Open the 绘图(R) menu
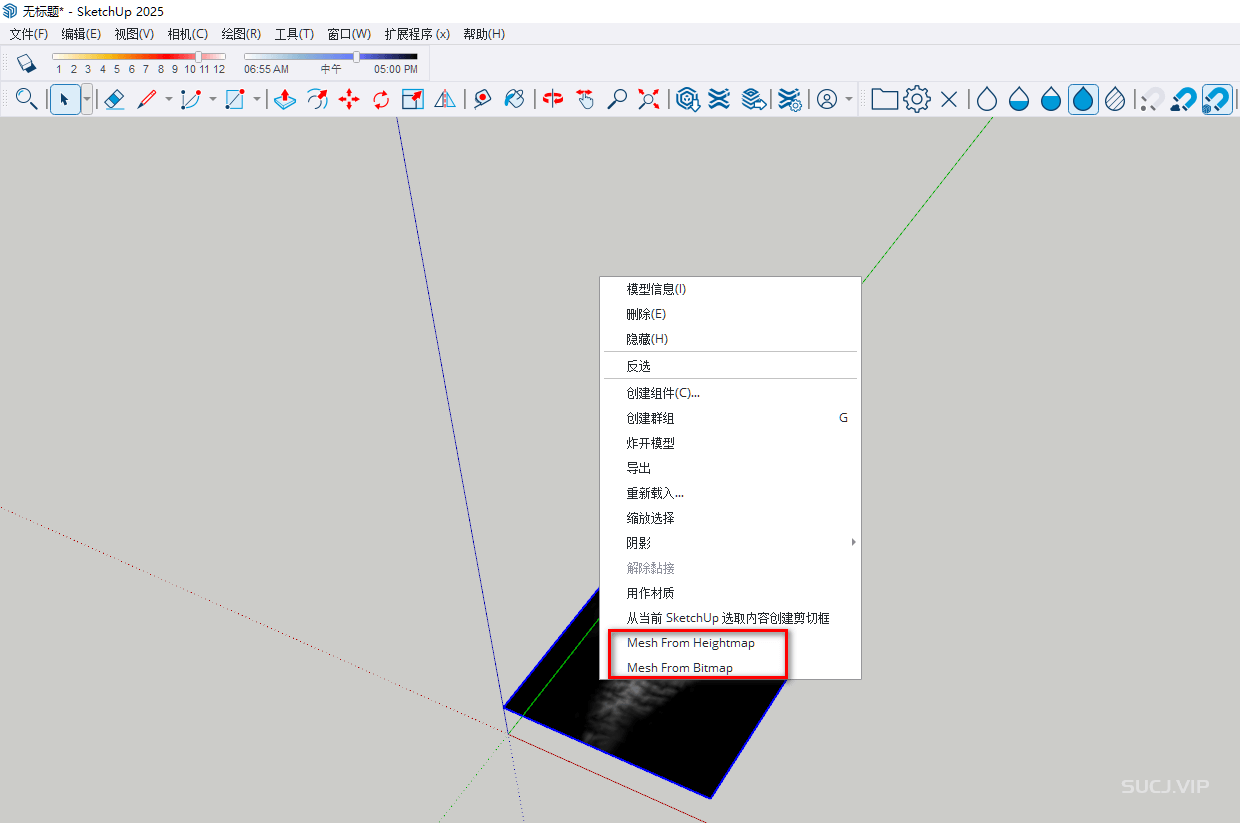 pos(241,34)
